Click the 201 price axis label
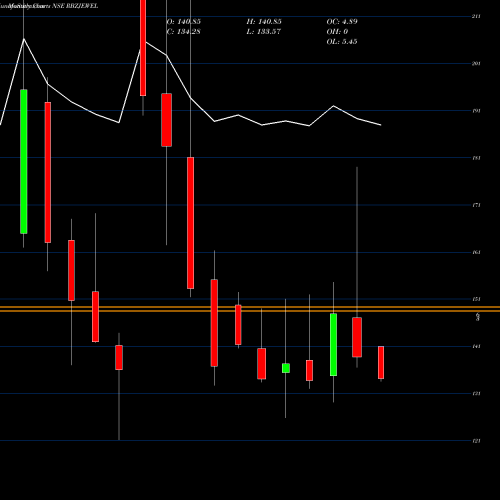Screen dimensions: 500x500 pos(476,63)
